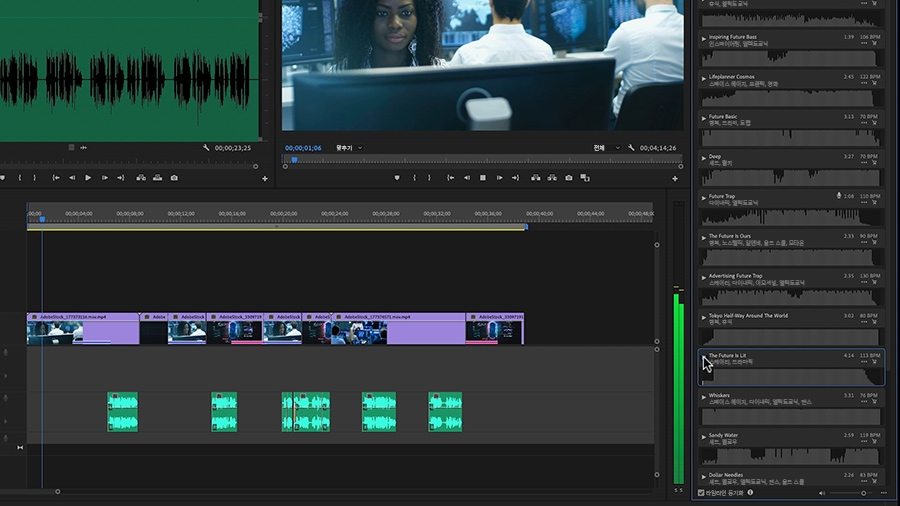
Task: Click the playhead on the Program monitor scrubber
Action: pyautogui.click(x=294, y=160)
